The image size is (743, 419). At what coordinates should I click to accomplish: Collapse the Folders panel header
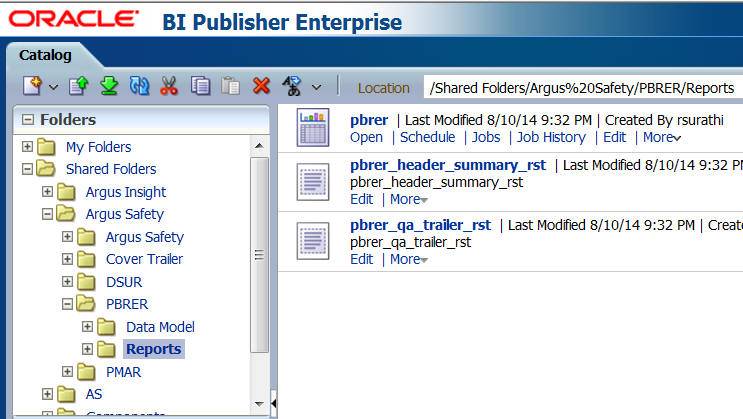pyautogui.click(x=28, y=119)
